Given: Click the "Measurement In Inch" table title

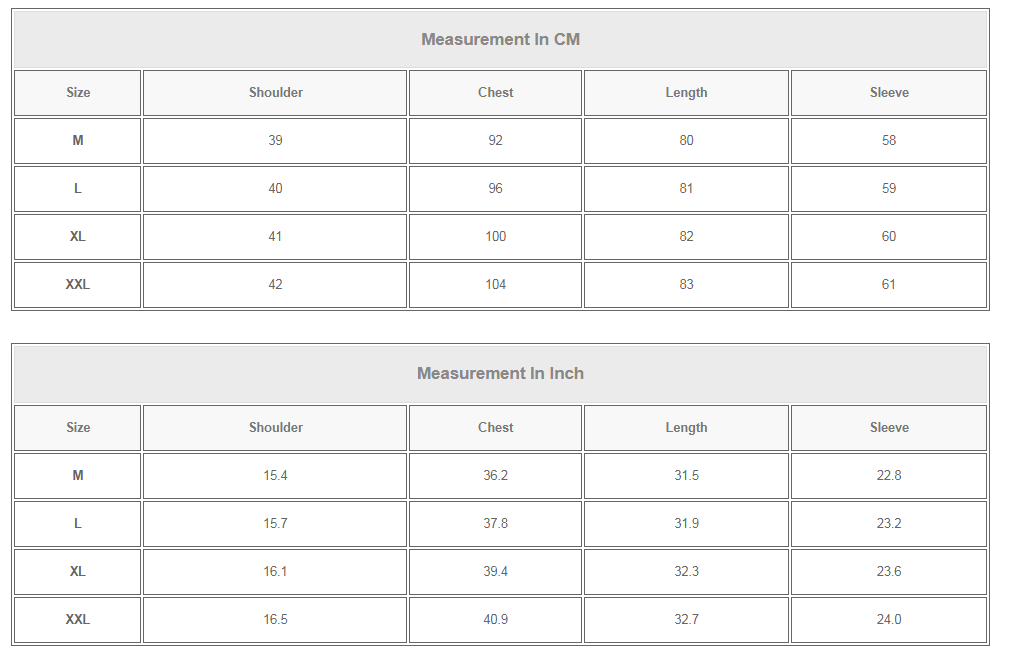Looking at the screenshot, I should click(500, 373).
